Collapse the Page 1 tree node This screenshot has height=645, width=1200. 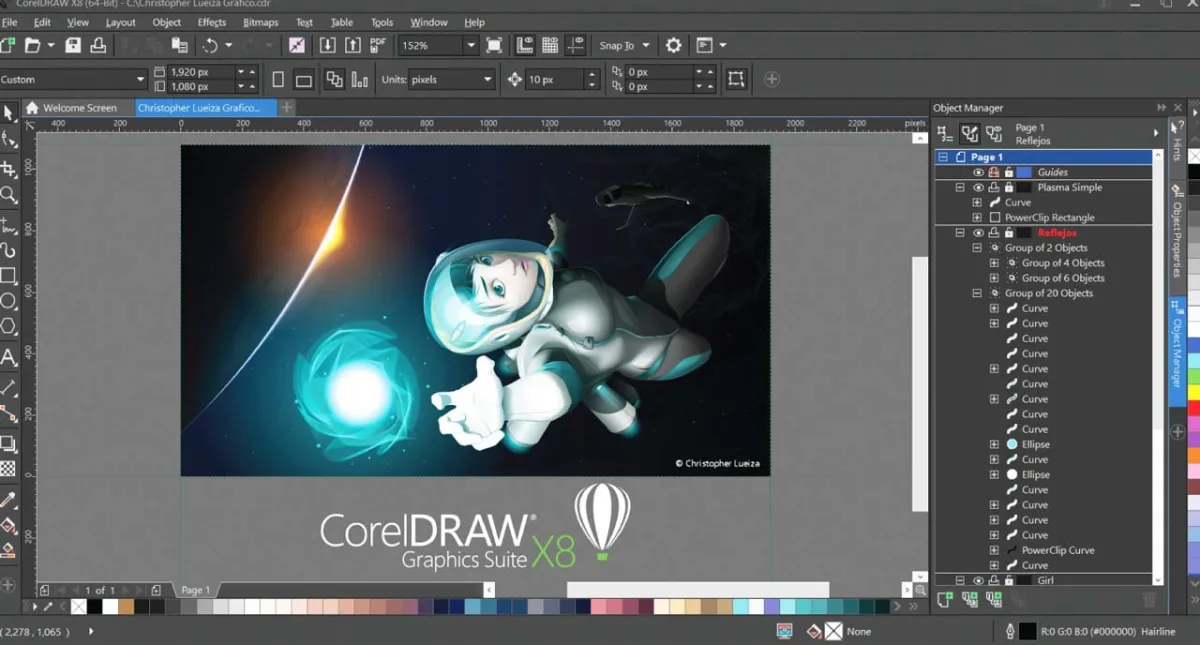943,157
